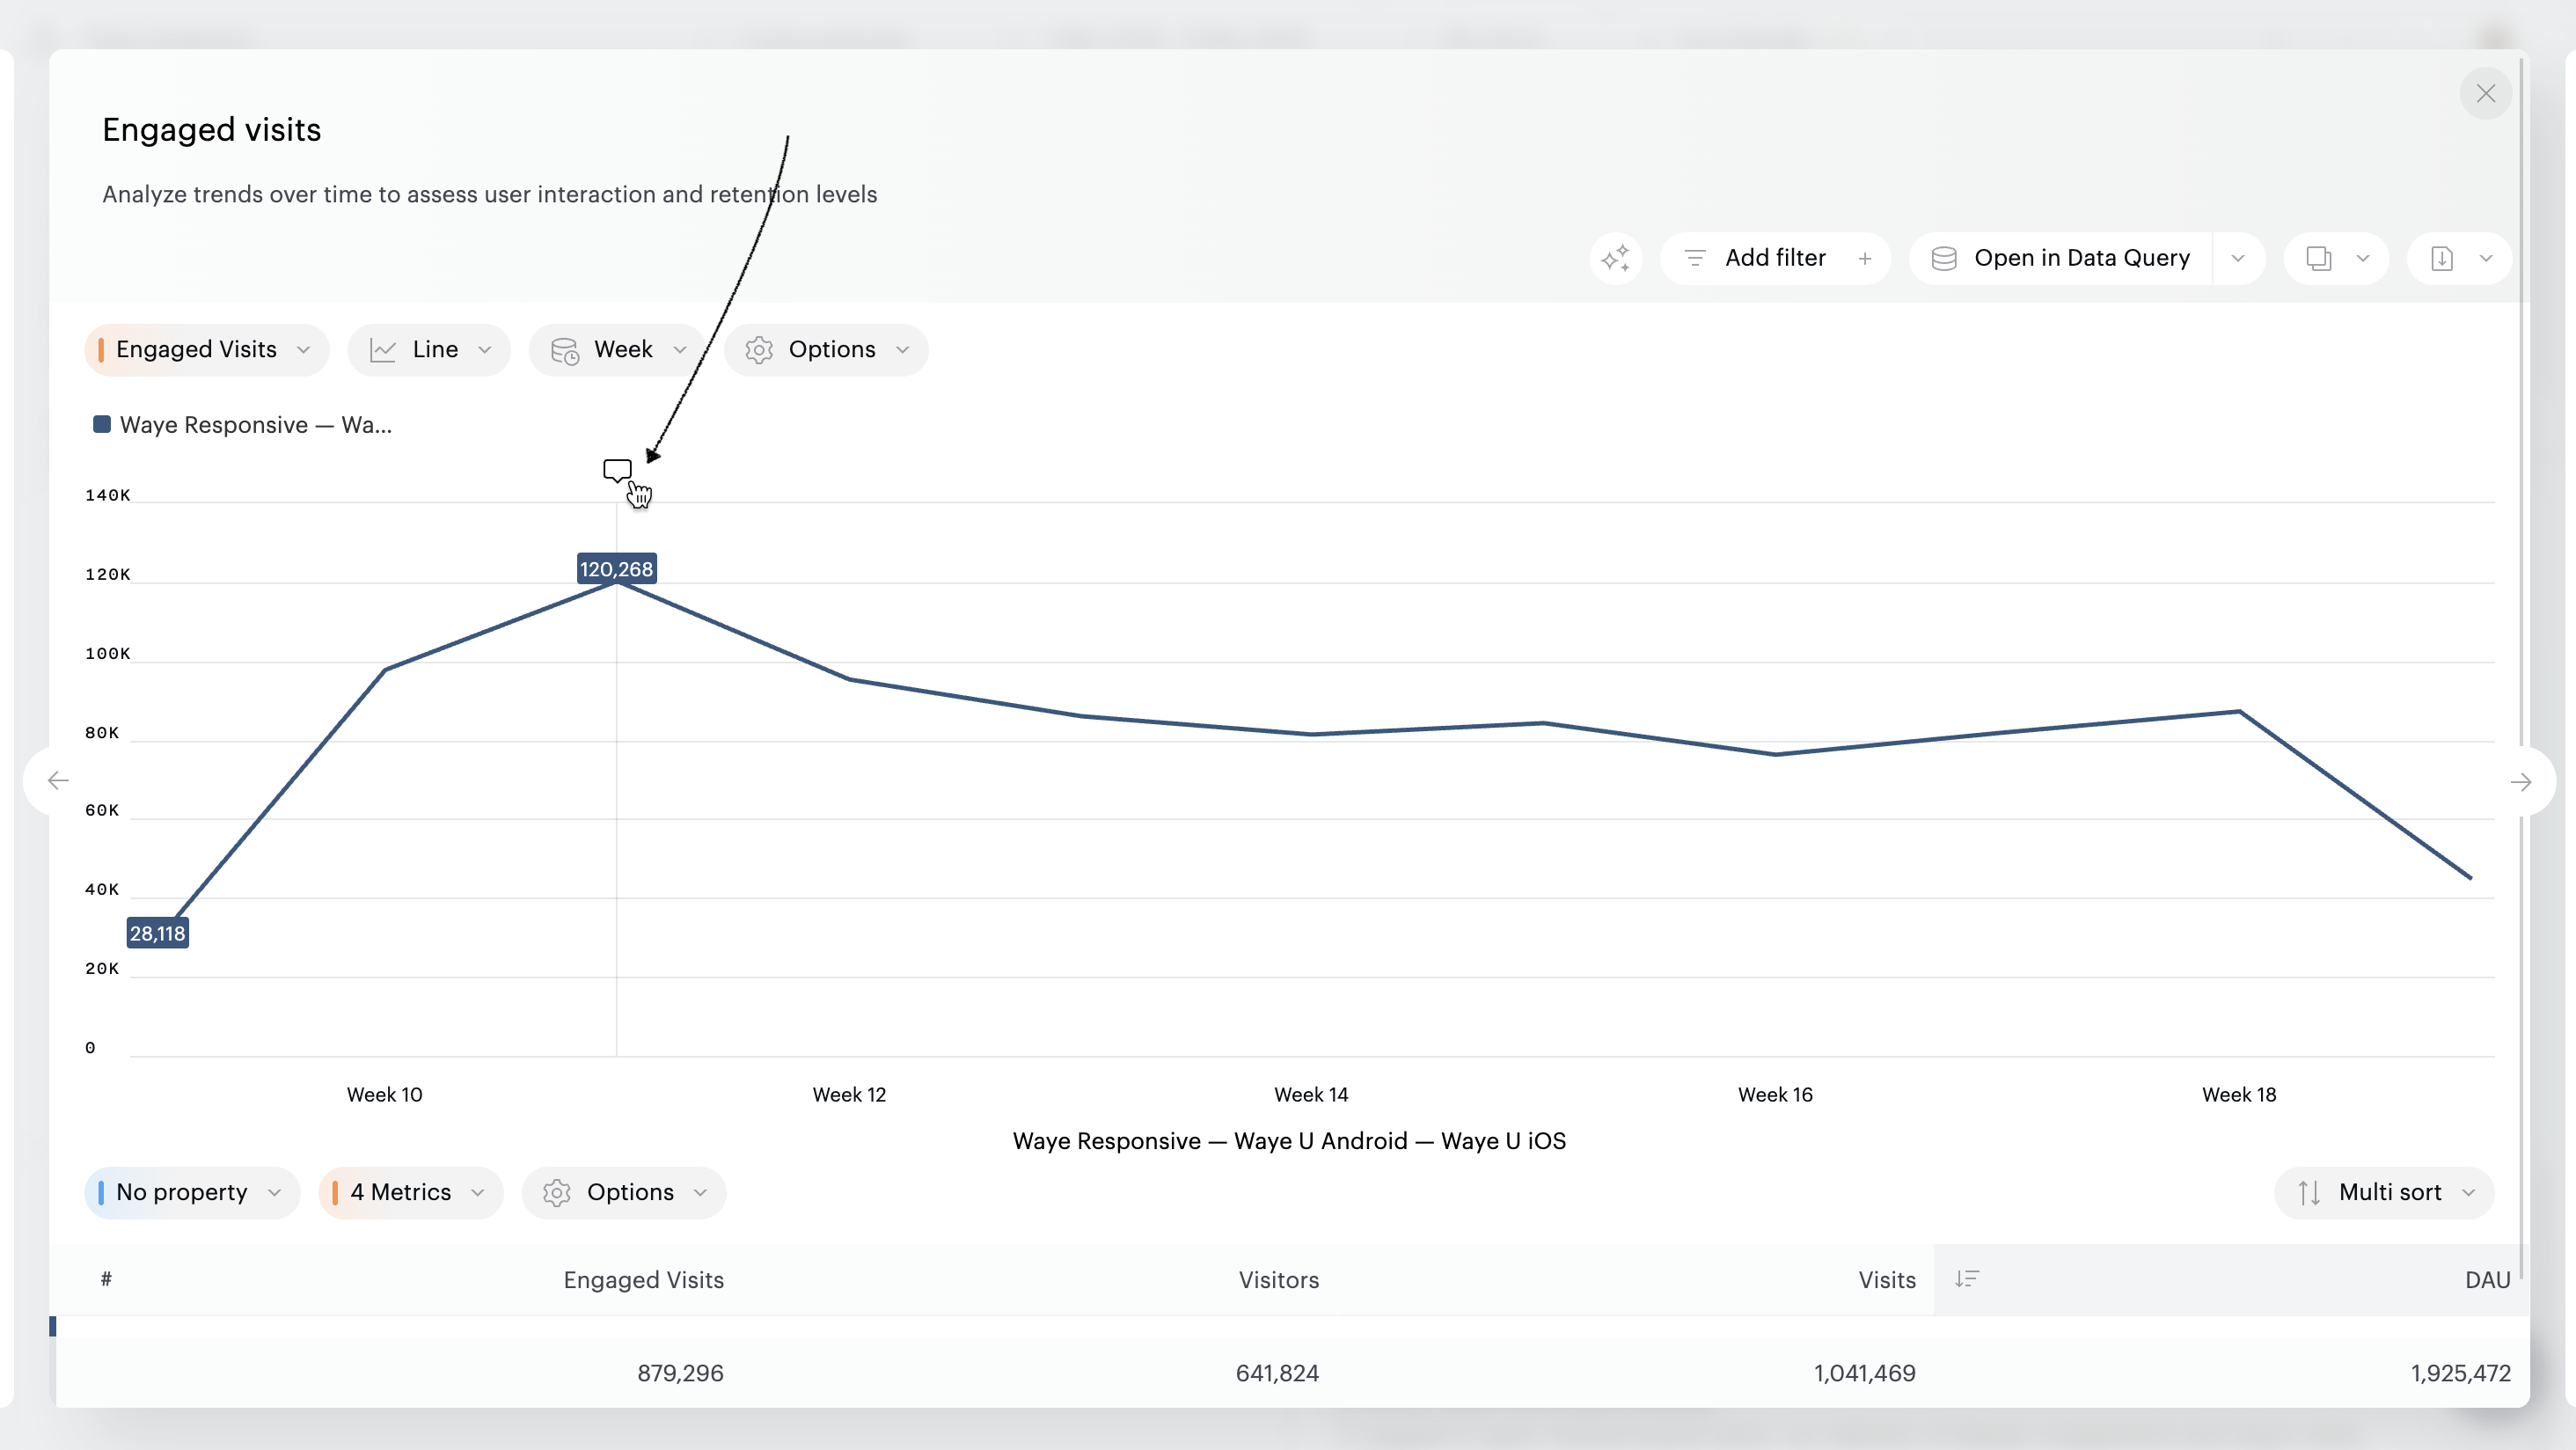
Task: Click the Open in Data Query button
Action: [x=2061, y=258]
